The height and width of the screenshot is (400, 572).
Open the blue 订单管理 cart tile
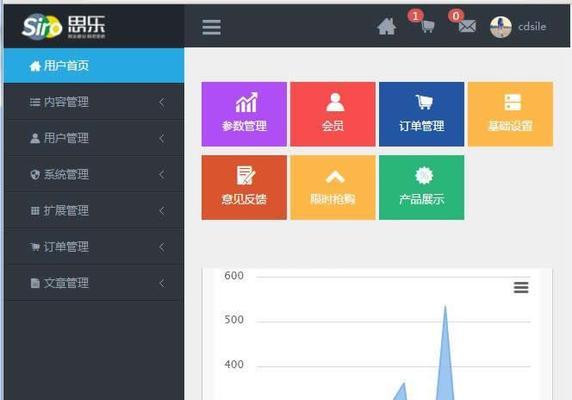pyautogui.click(x=422, y=114)
